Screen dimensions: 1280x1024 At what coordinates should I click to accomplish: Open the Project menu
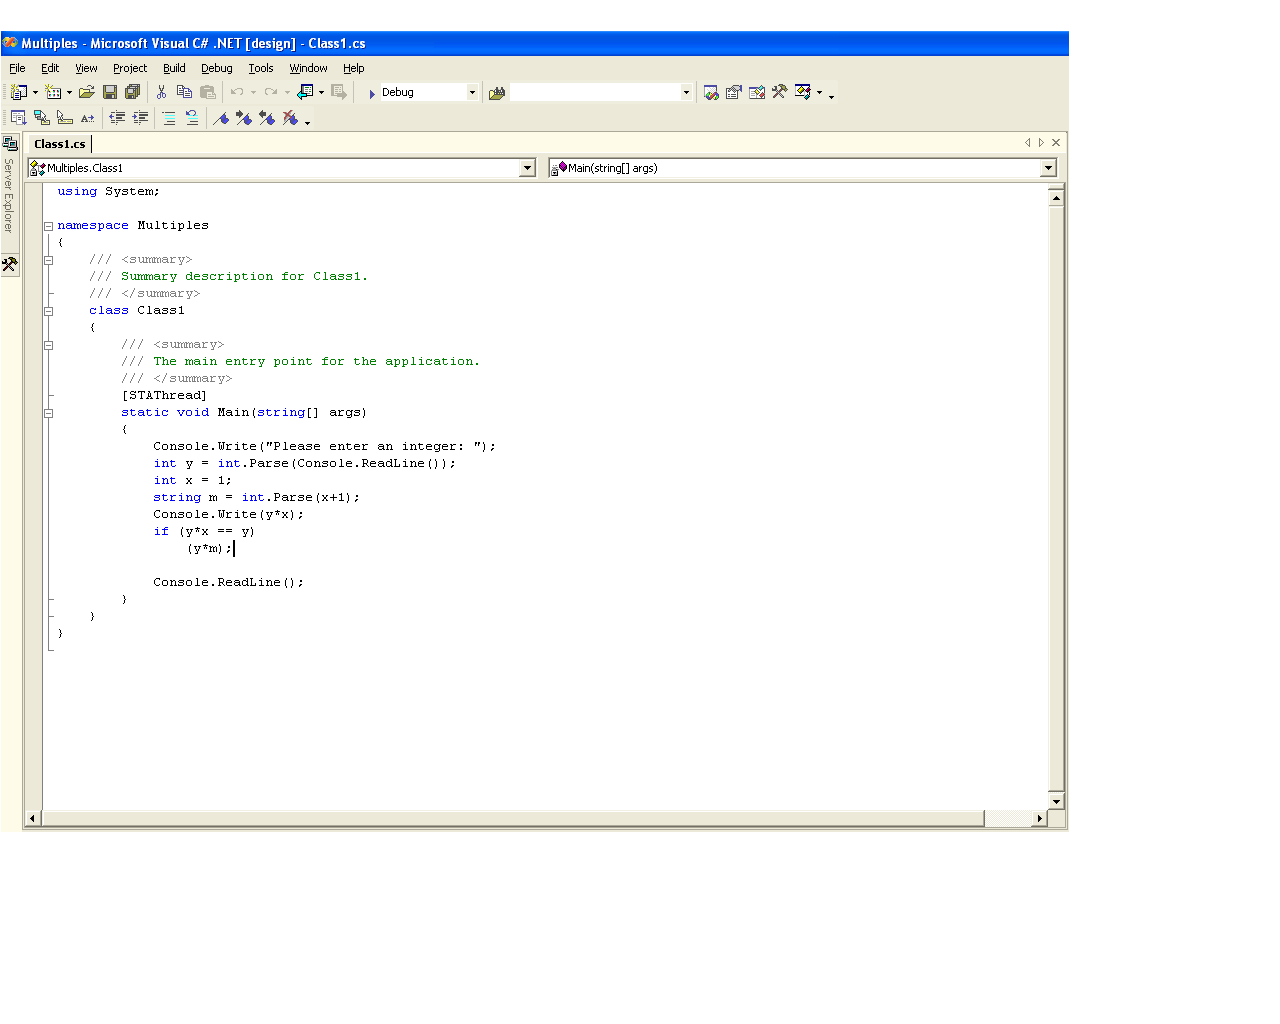(130, 68)
